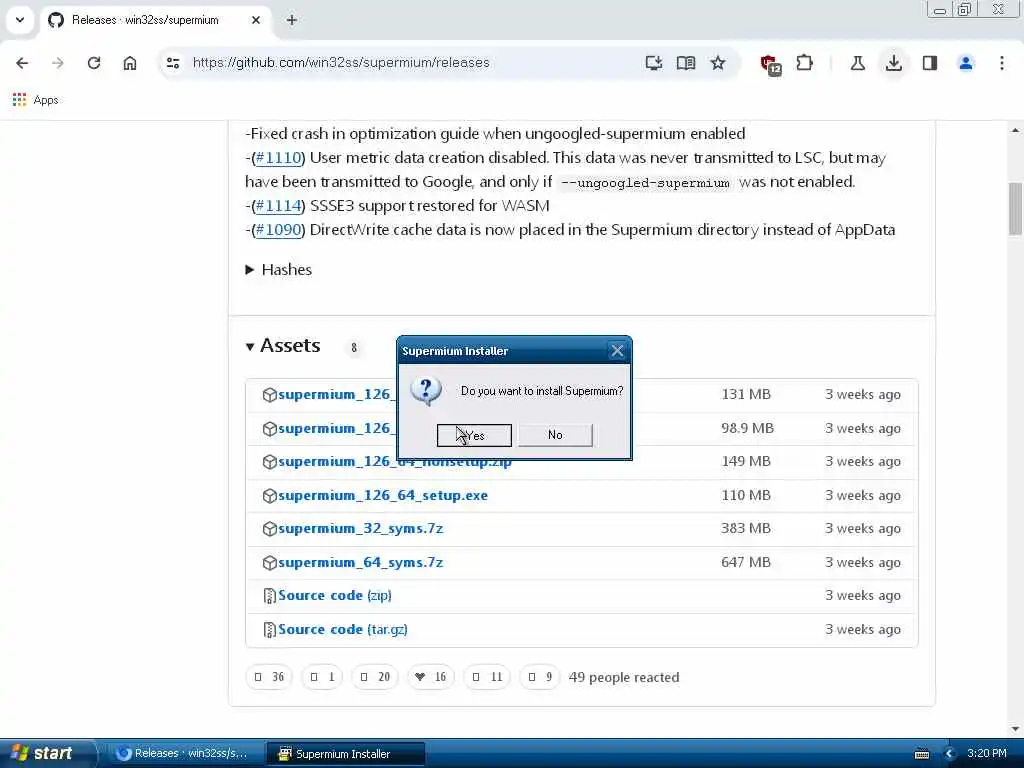
Task: Click the reaction with 36 votes
Action: click(x=269, y=677)
